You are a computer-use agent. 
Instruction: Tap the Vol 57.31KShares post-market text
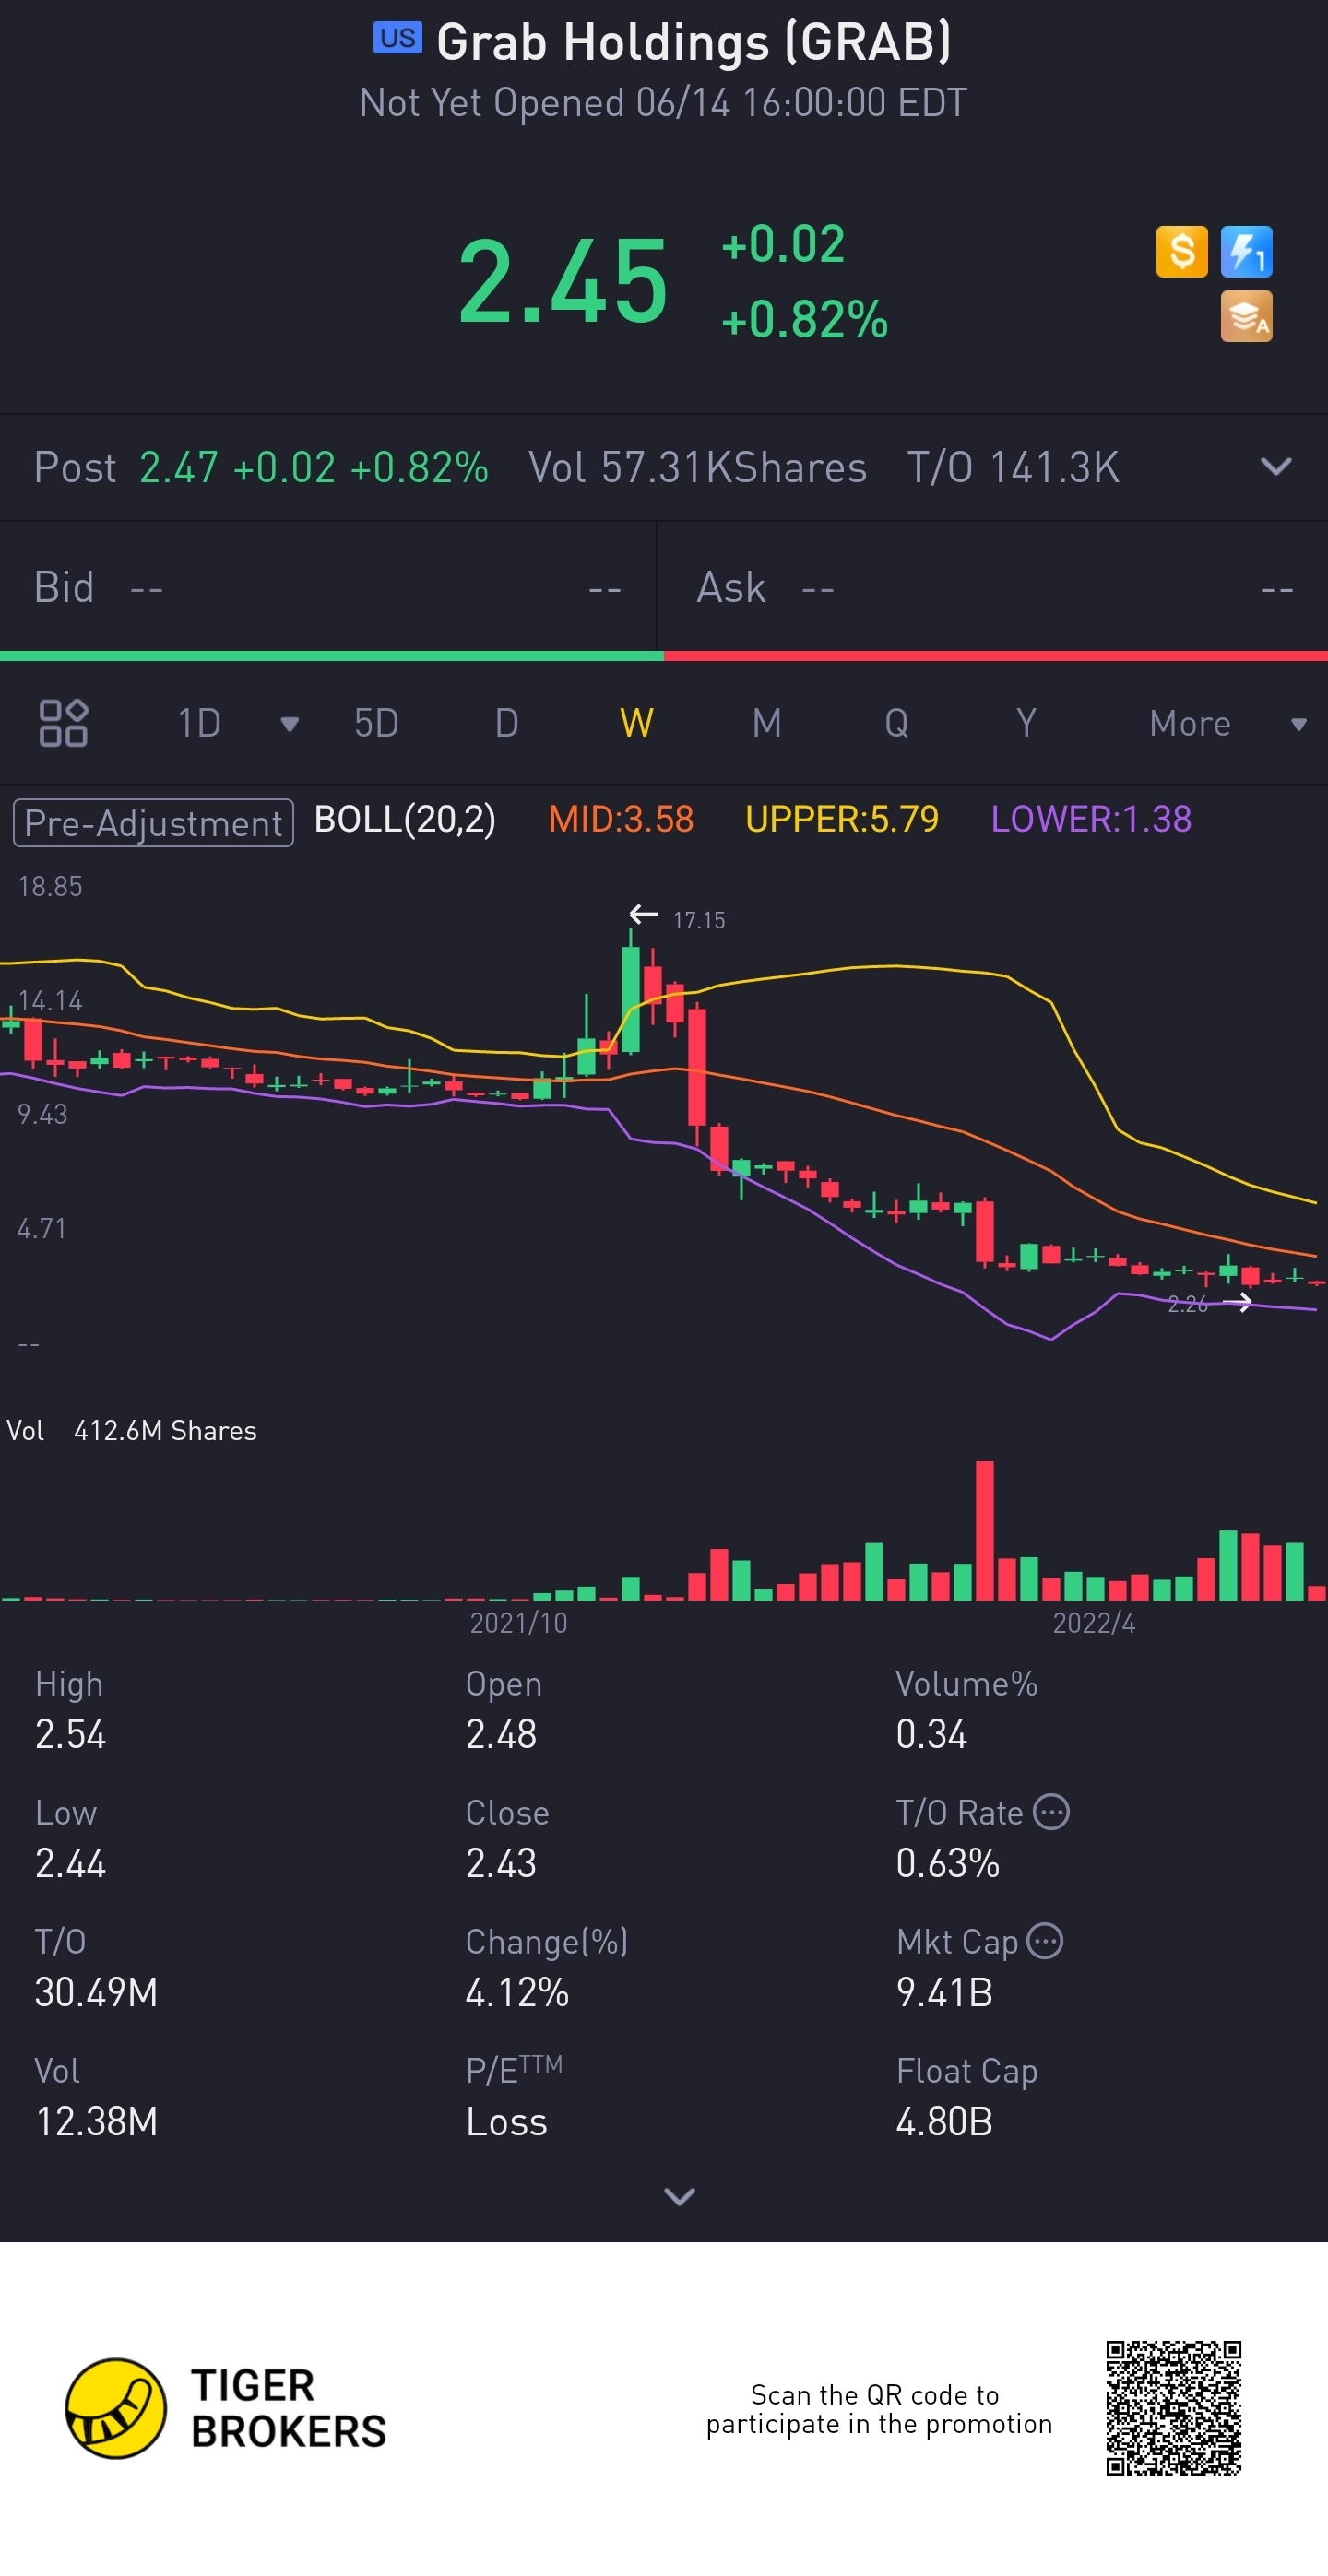(697, 467)
